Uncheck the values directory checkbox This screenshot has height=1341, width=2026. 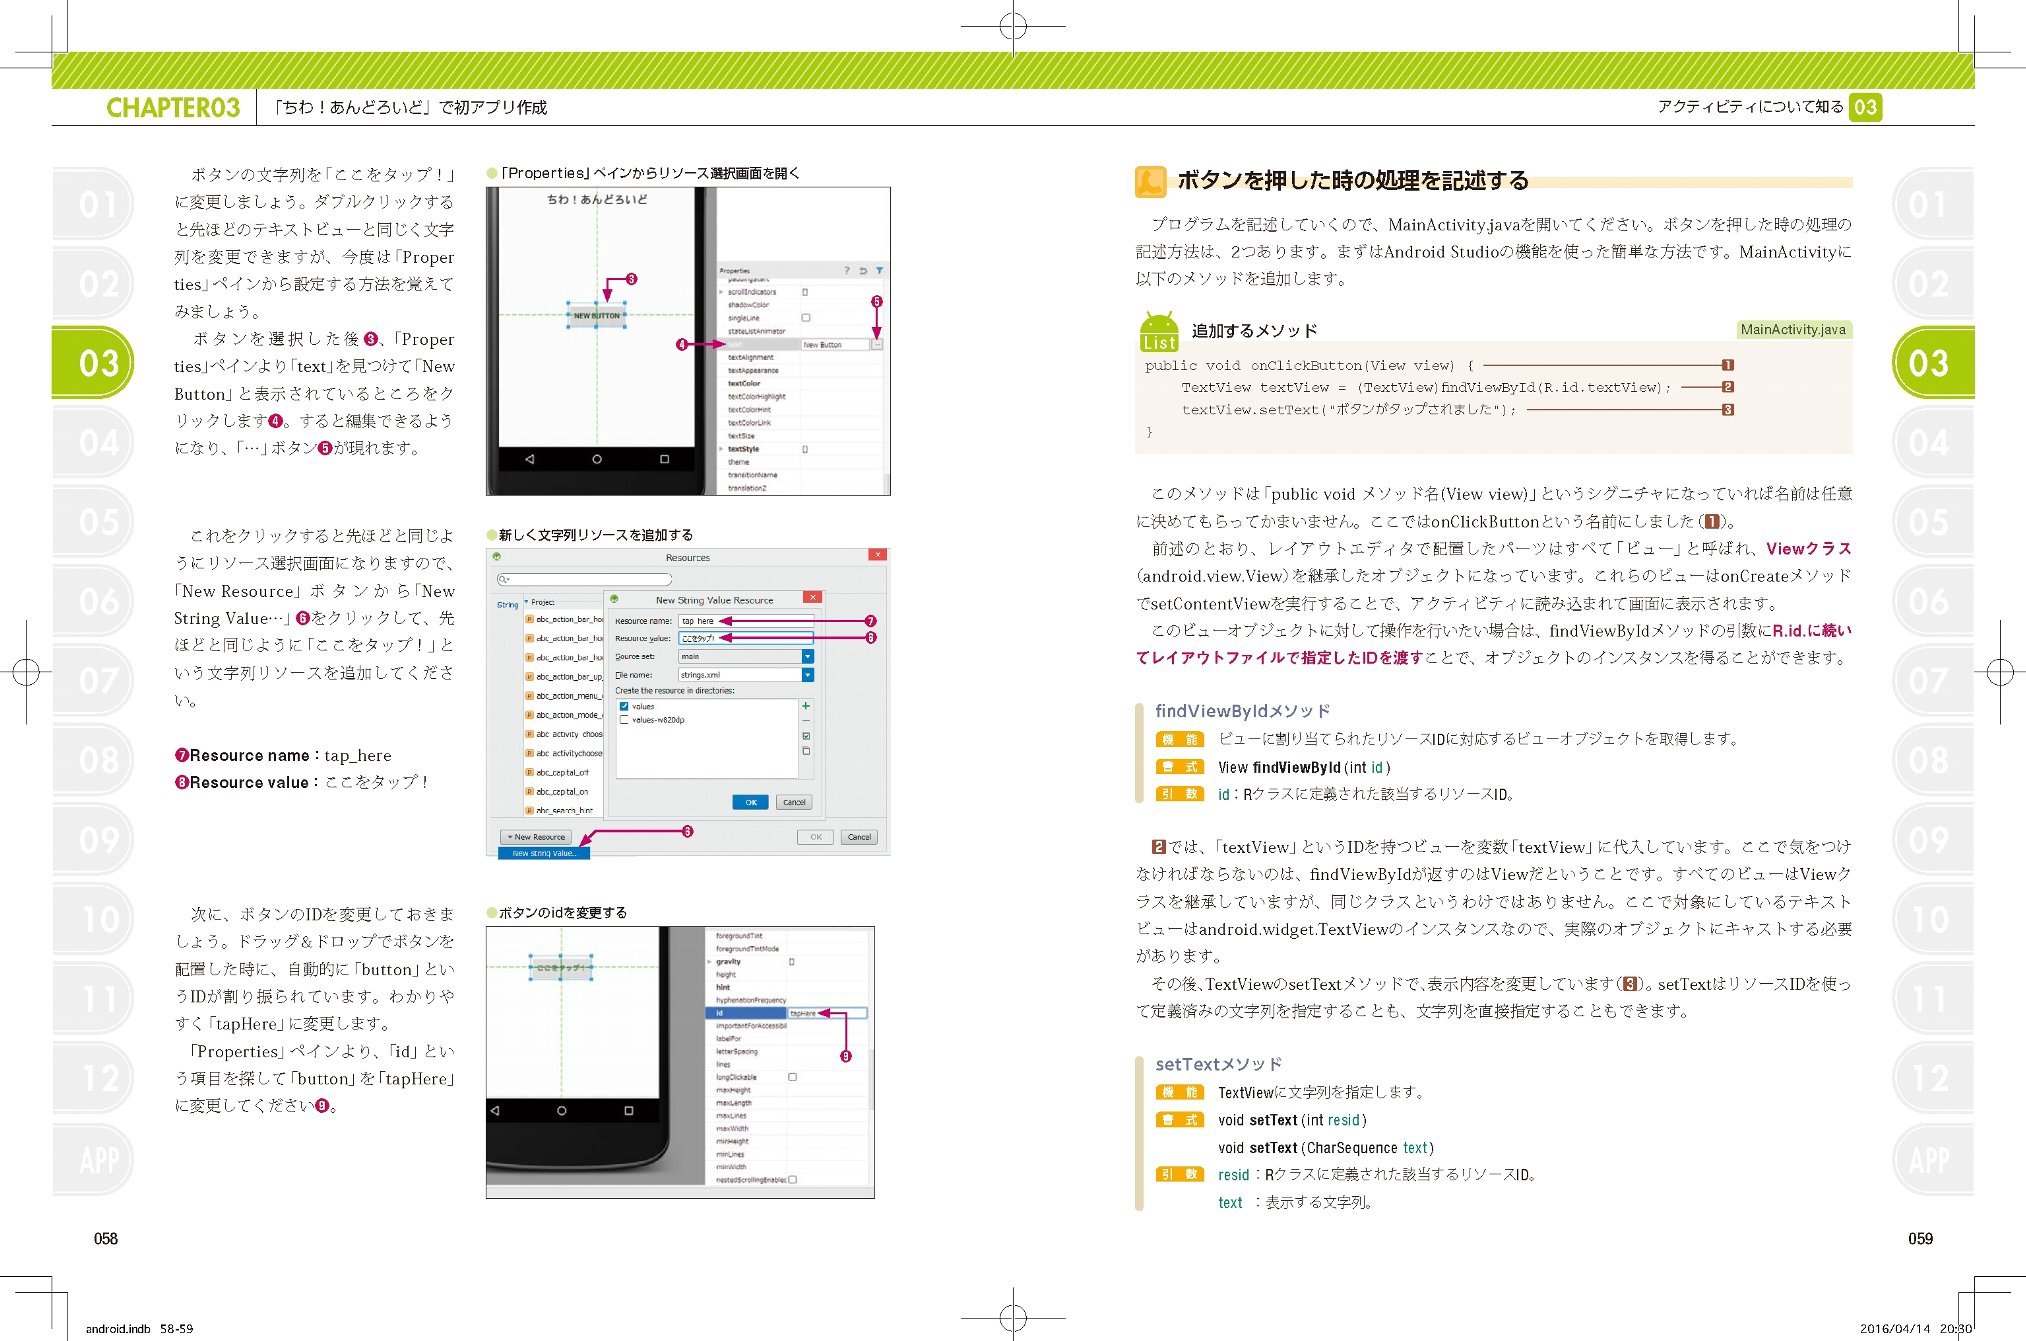coord(625,706)
